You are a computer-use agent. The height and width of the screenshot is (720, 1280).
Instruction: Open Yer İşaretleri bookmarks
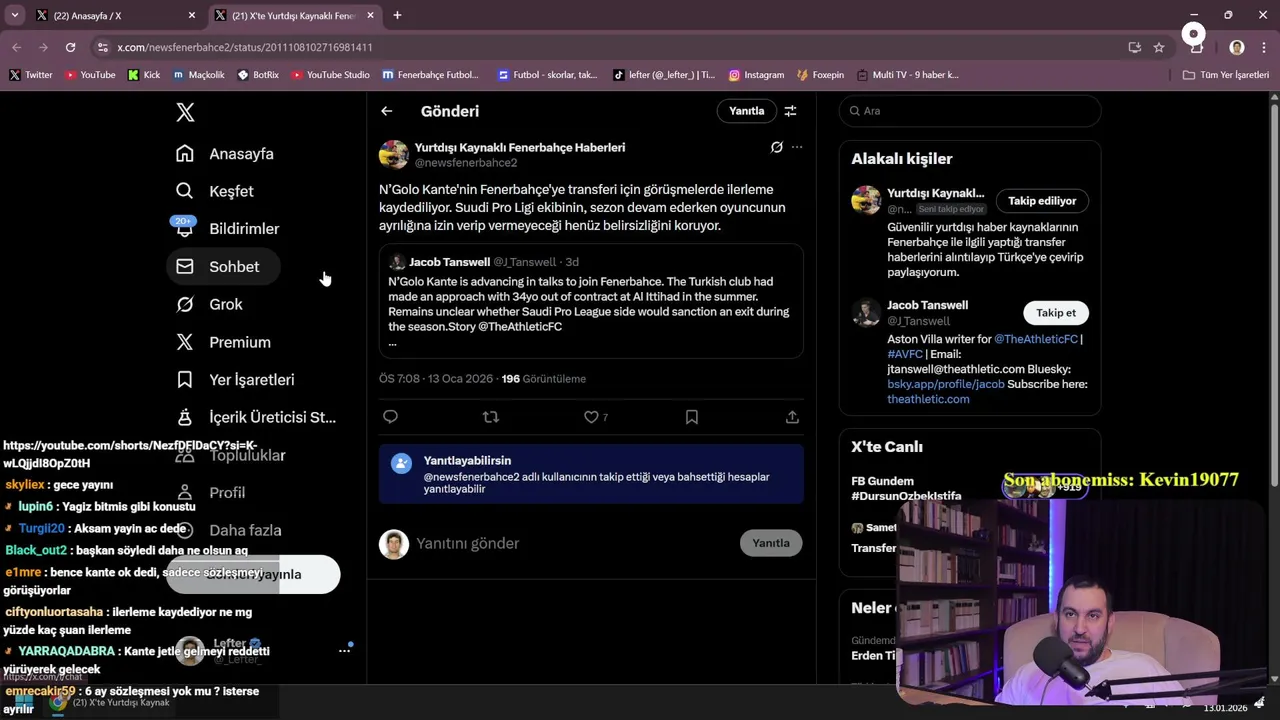(235, 380)
